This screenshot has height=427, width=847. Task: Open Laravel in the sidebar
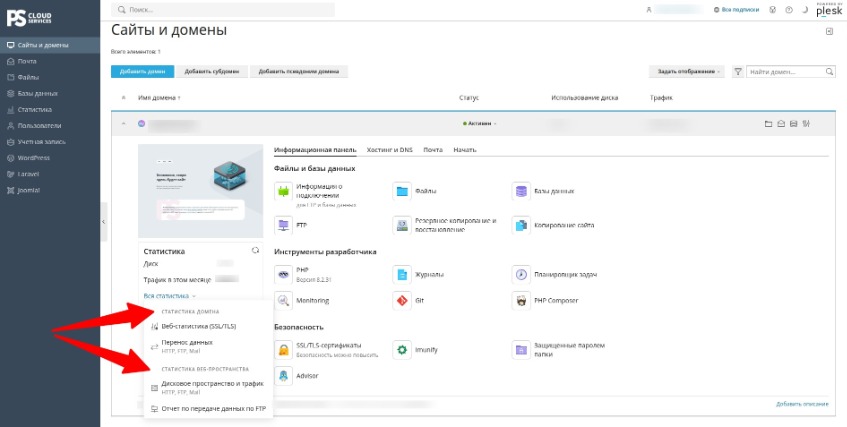50,175
